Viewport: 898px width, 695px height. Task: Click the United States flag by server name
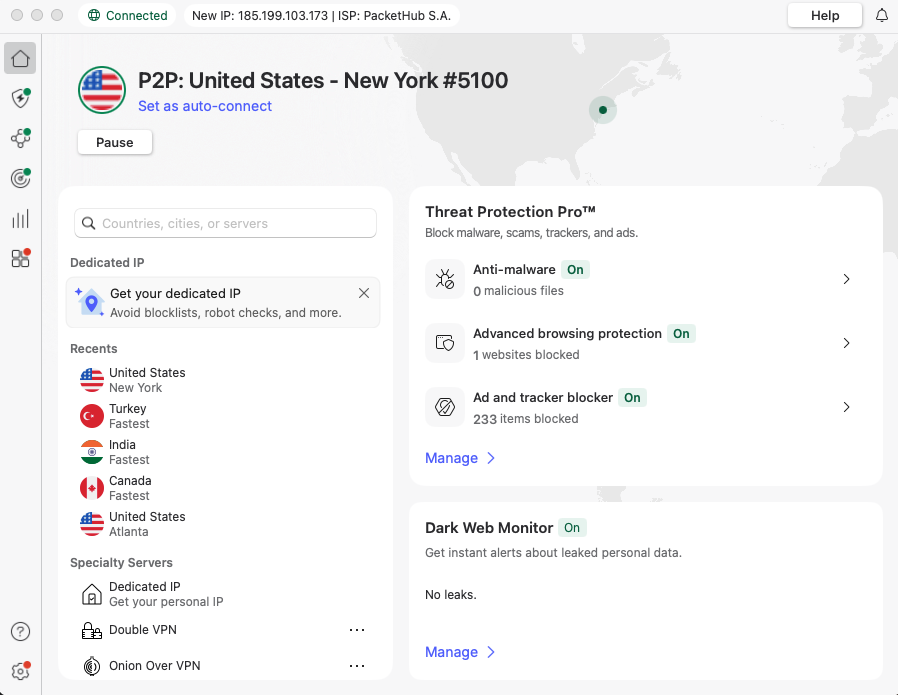point(102,90)
